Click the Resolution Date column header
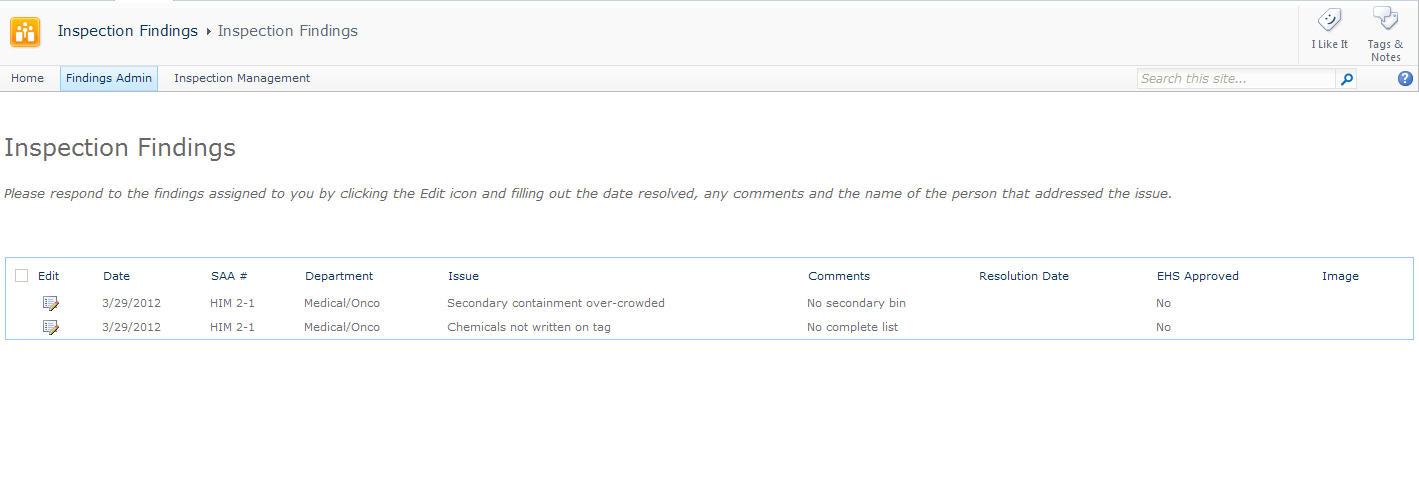The width and height of the screenshot is (1419, 480). [x=1023, y=276]
